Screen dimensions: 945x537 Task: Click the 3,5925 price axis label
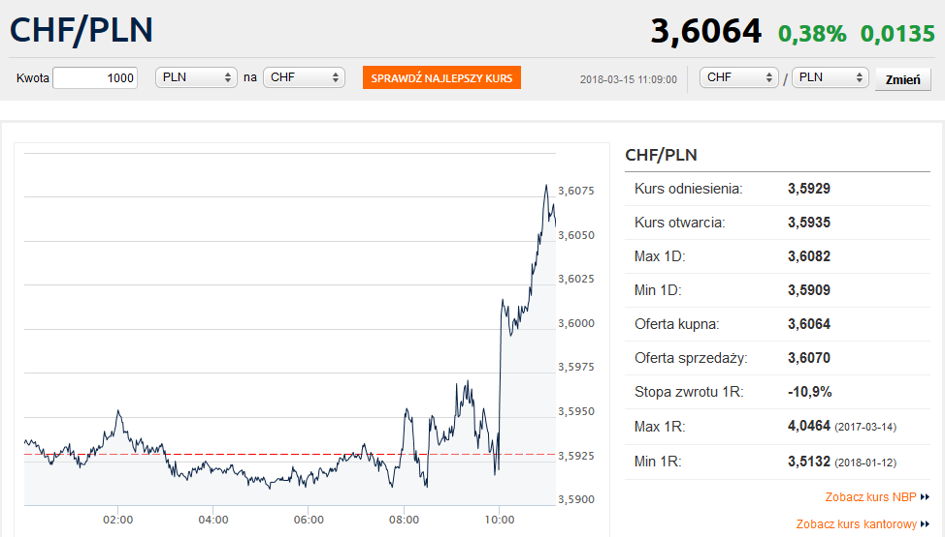(x=576, y=456)
